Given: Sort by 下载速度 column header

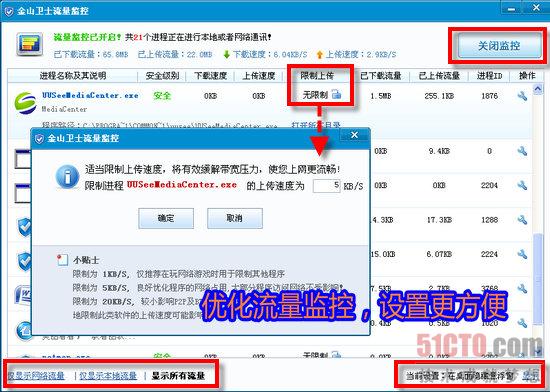Looking at the screenshot, I should click(x=210, y=76).
